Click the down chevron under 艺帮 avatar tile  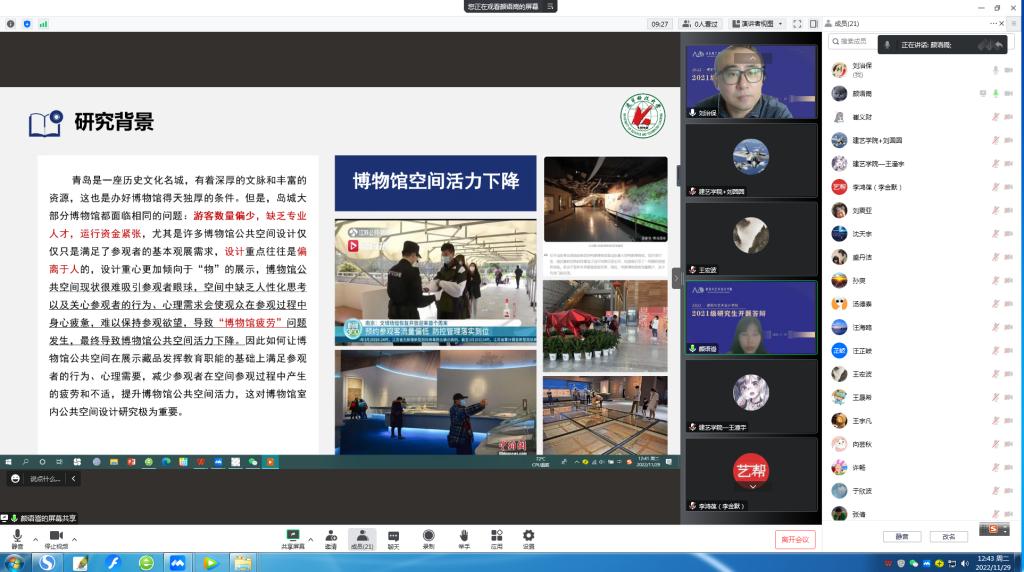(x=752, y=486)
